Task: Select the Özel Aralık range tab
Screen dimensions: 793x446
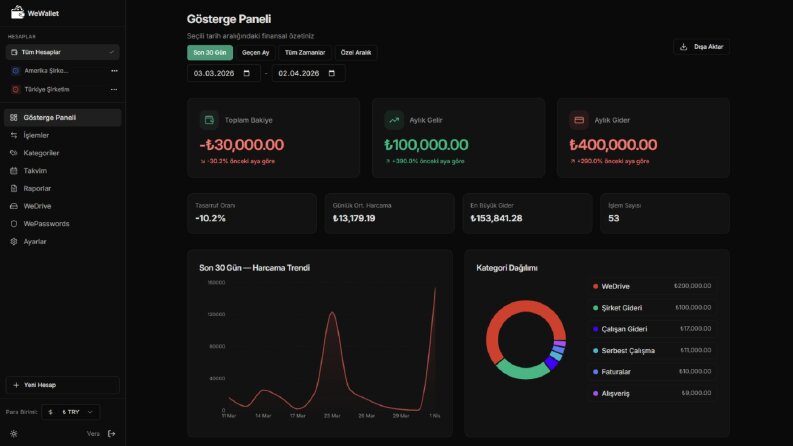Action: (x=356, y=53)
